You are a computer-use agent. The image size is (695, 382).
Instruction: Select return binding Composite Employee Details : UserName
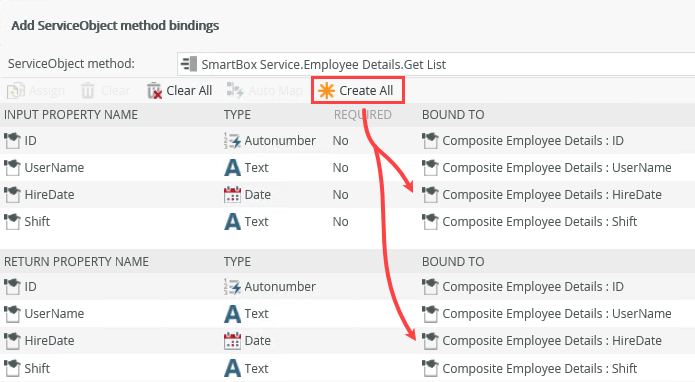point(557,314)
